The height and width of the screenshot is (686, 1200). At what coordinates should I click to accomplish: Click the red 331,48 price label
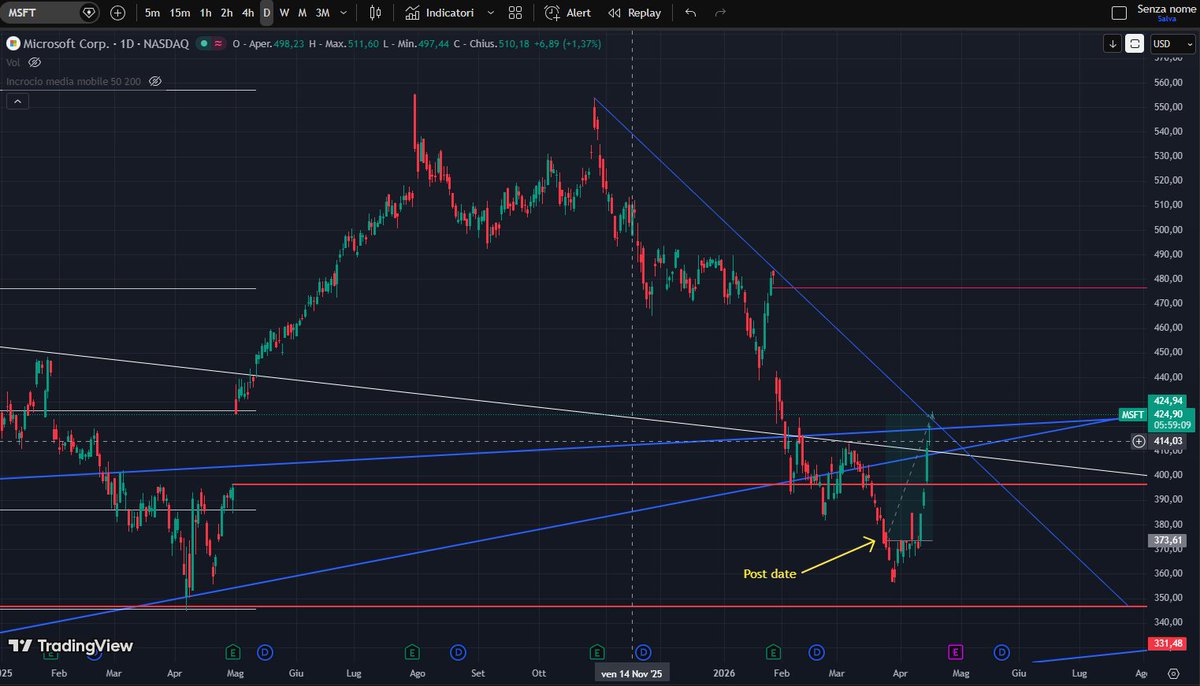coord(1168,643)
